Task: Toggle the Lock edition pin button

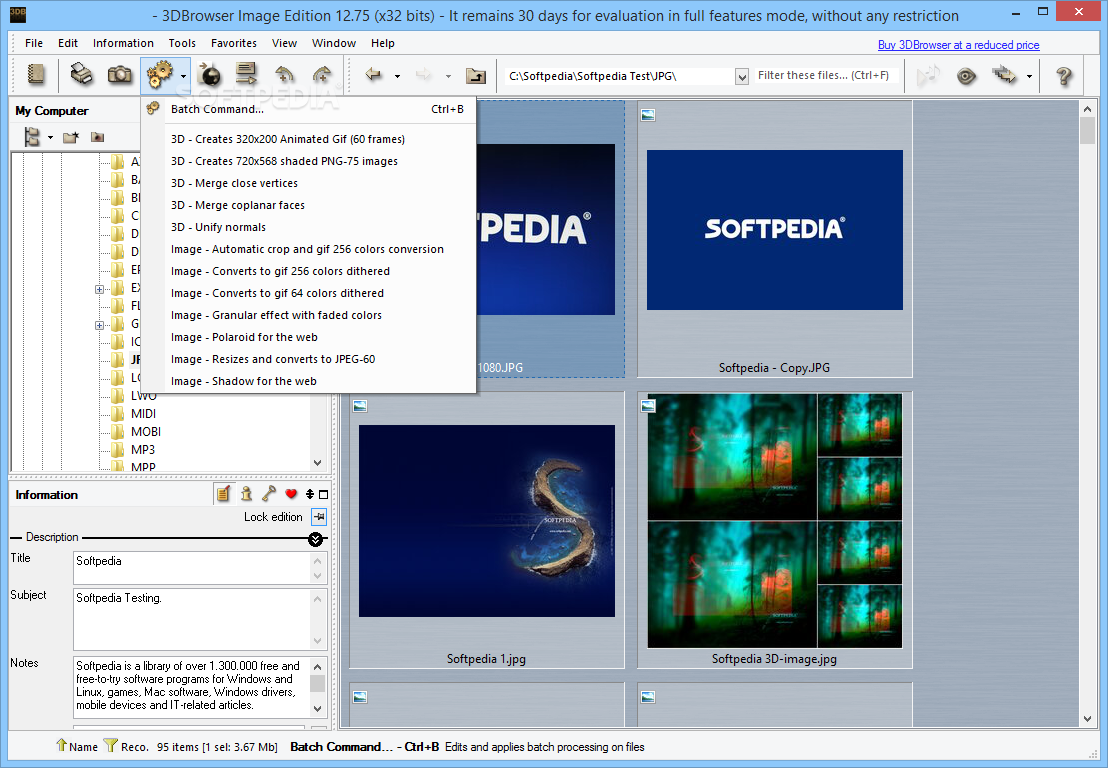Action: [x=319, y=517]
